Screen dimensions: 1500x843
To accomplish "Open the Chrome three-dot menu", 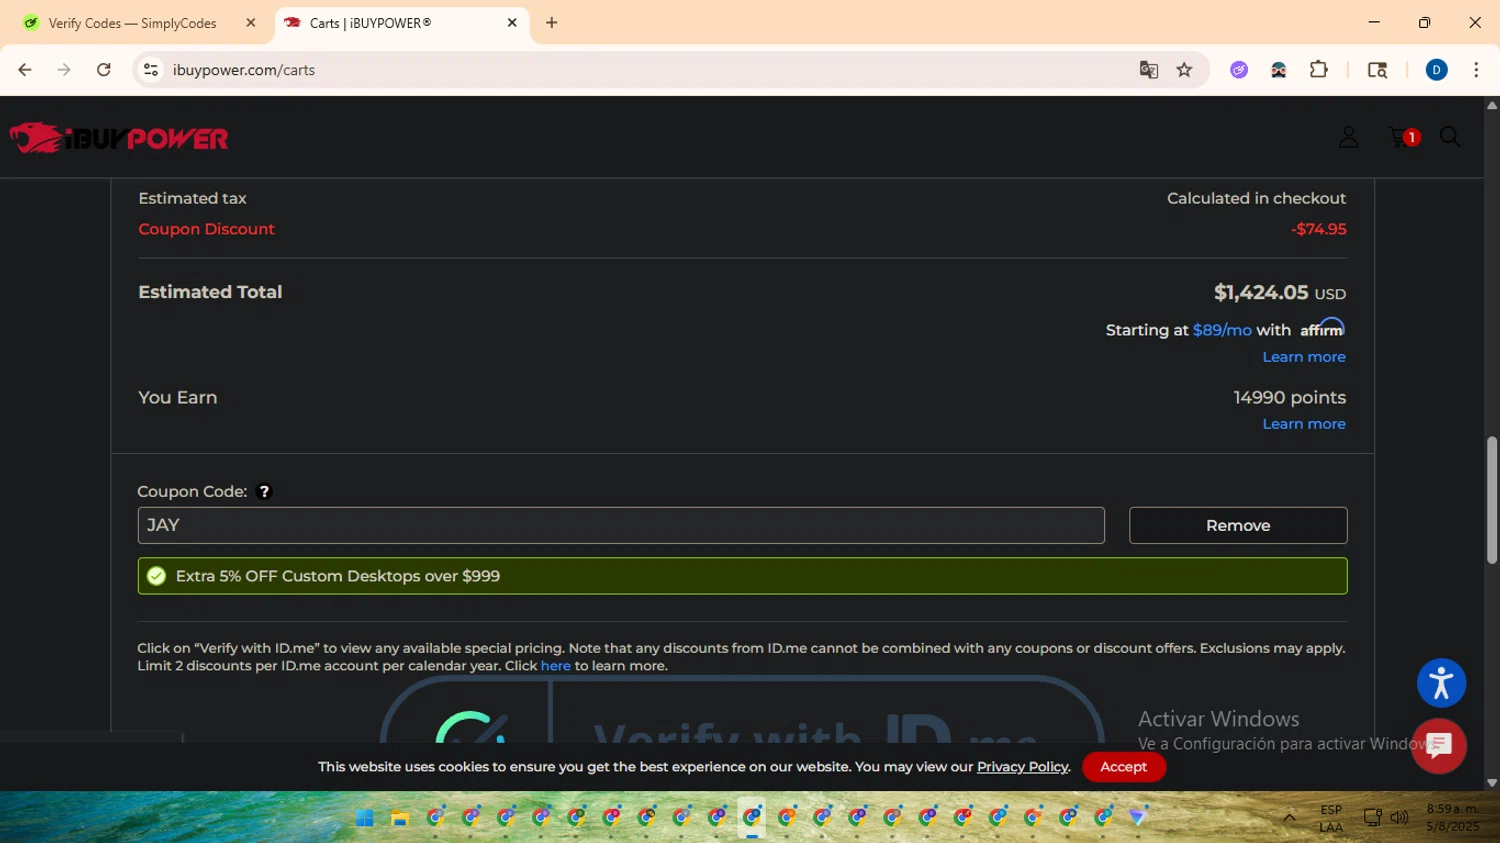I will [1476, 70].
